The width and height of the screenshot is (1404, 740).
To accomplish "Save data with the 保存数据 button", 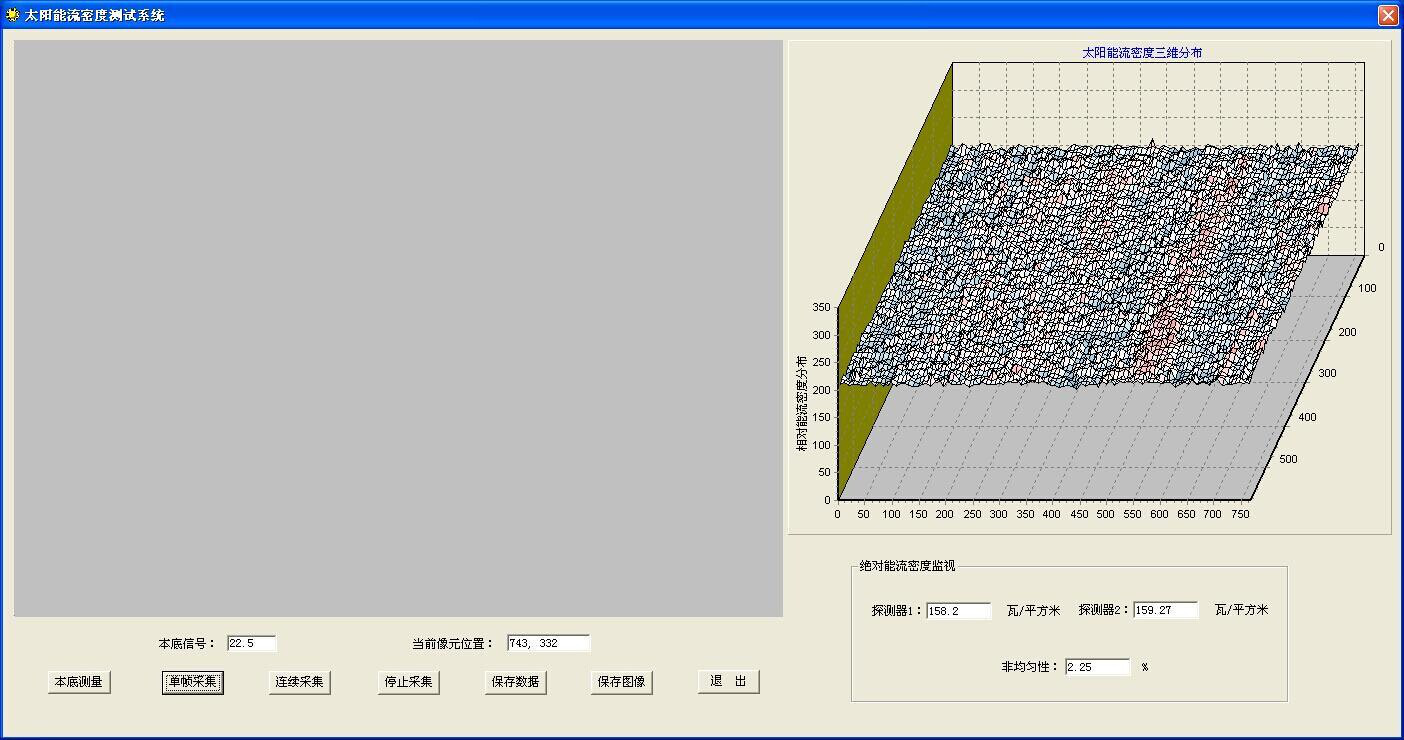I will click(x=515, y=682).
